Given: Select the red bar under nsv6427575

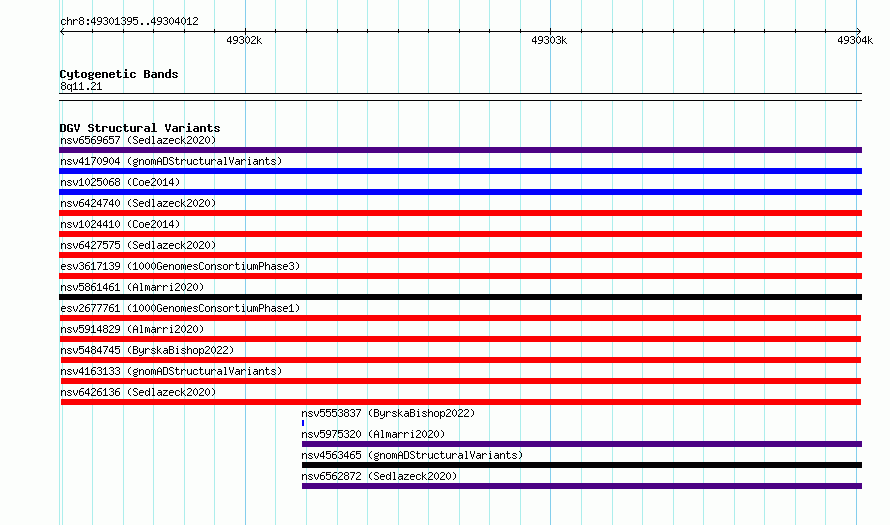Looking at the screenshot, I should point(460,255).
